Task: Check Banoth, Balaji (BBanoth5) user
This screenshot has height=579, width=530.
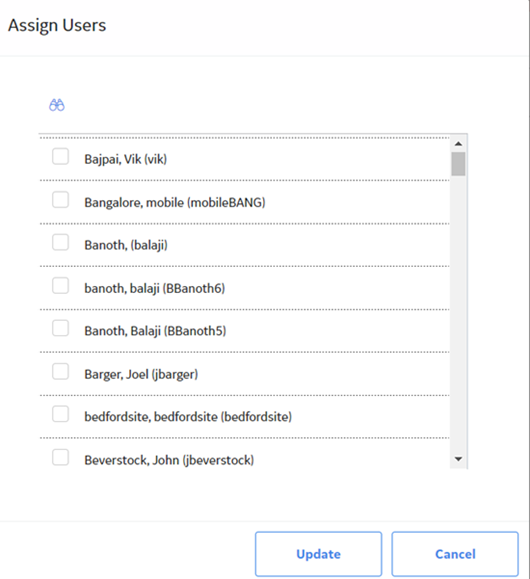Action: (x=60, y=328)
